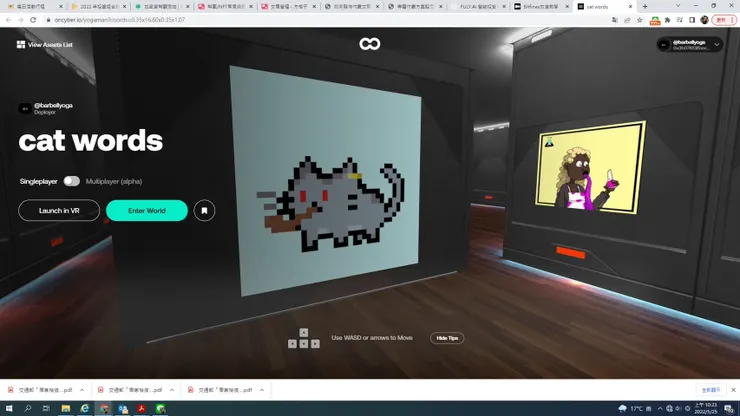This screenshot has height=416, width=740.
Task: Show all downloads link in the download bar
Action: 711,390
